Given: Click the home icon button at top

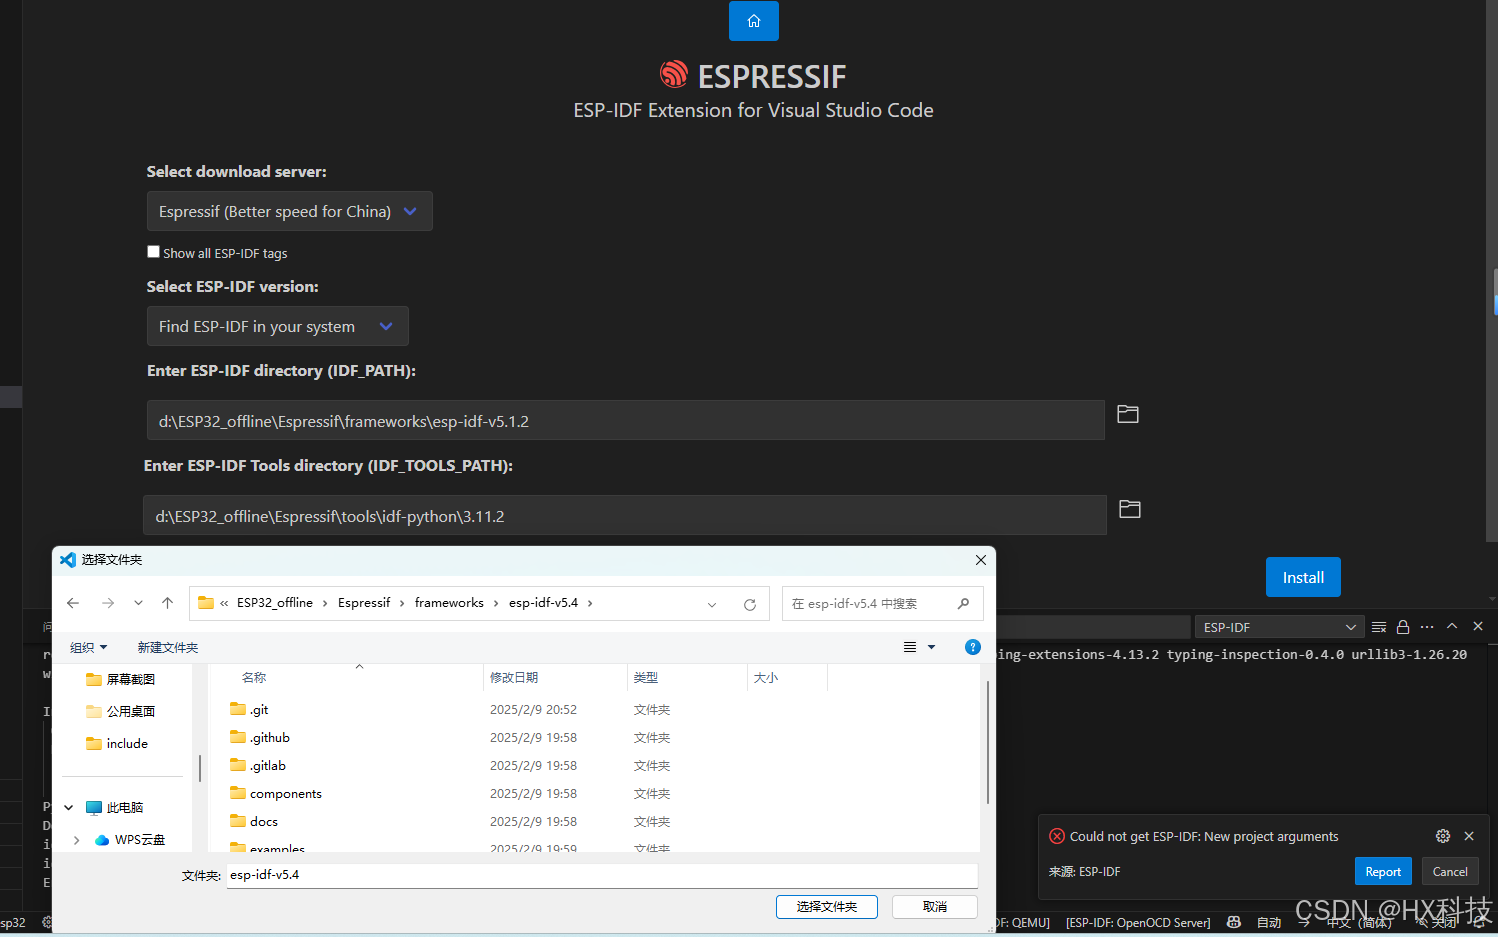Looking at the screenshot, I should coord(753,21).
